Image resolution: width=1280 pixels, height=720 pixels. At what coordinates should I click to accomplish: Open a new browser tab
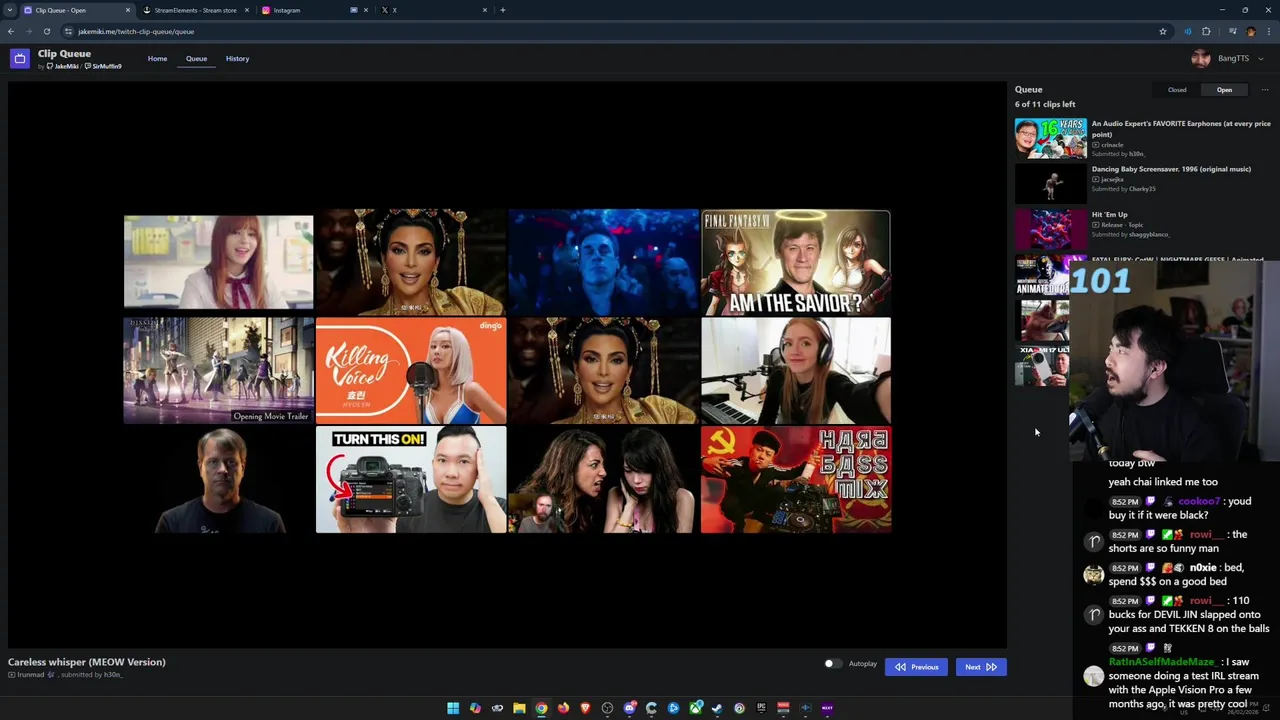point(502,10)
